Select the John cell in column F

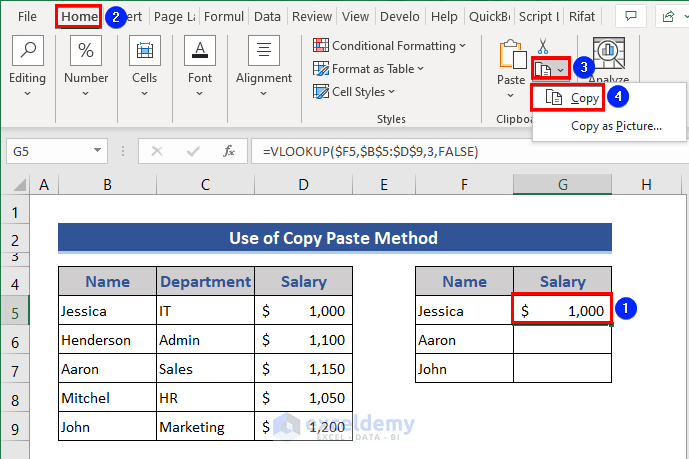pyautogui.click(x=464, y=369)
